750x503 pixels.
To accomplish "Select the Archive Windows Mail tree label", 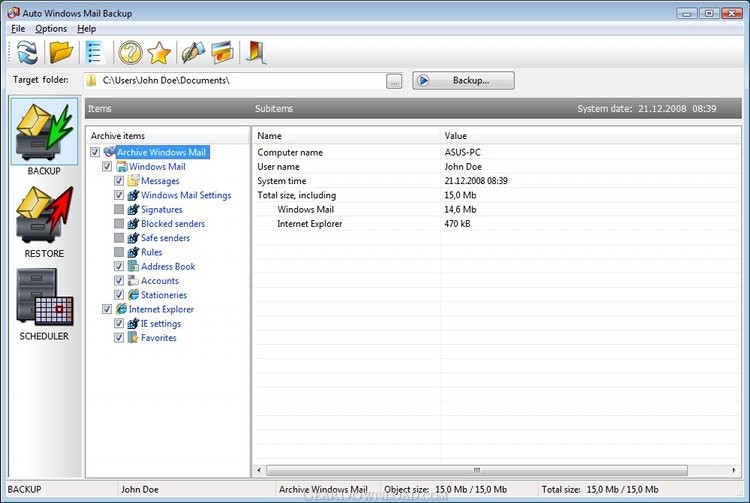I will point(162,152).
